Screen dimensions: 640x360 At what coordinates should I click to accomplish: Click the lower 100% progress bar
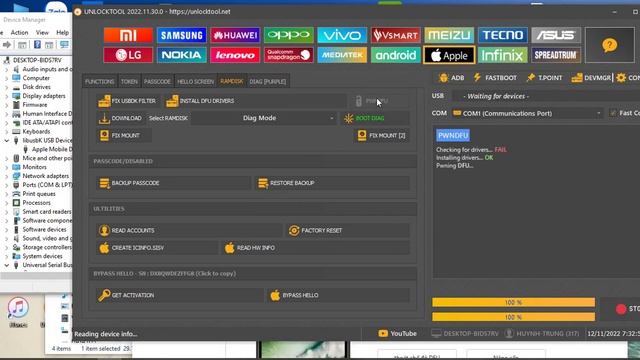point(513,317)
